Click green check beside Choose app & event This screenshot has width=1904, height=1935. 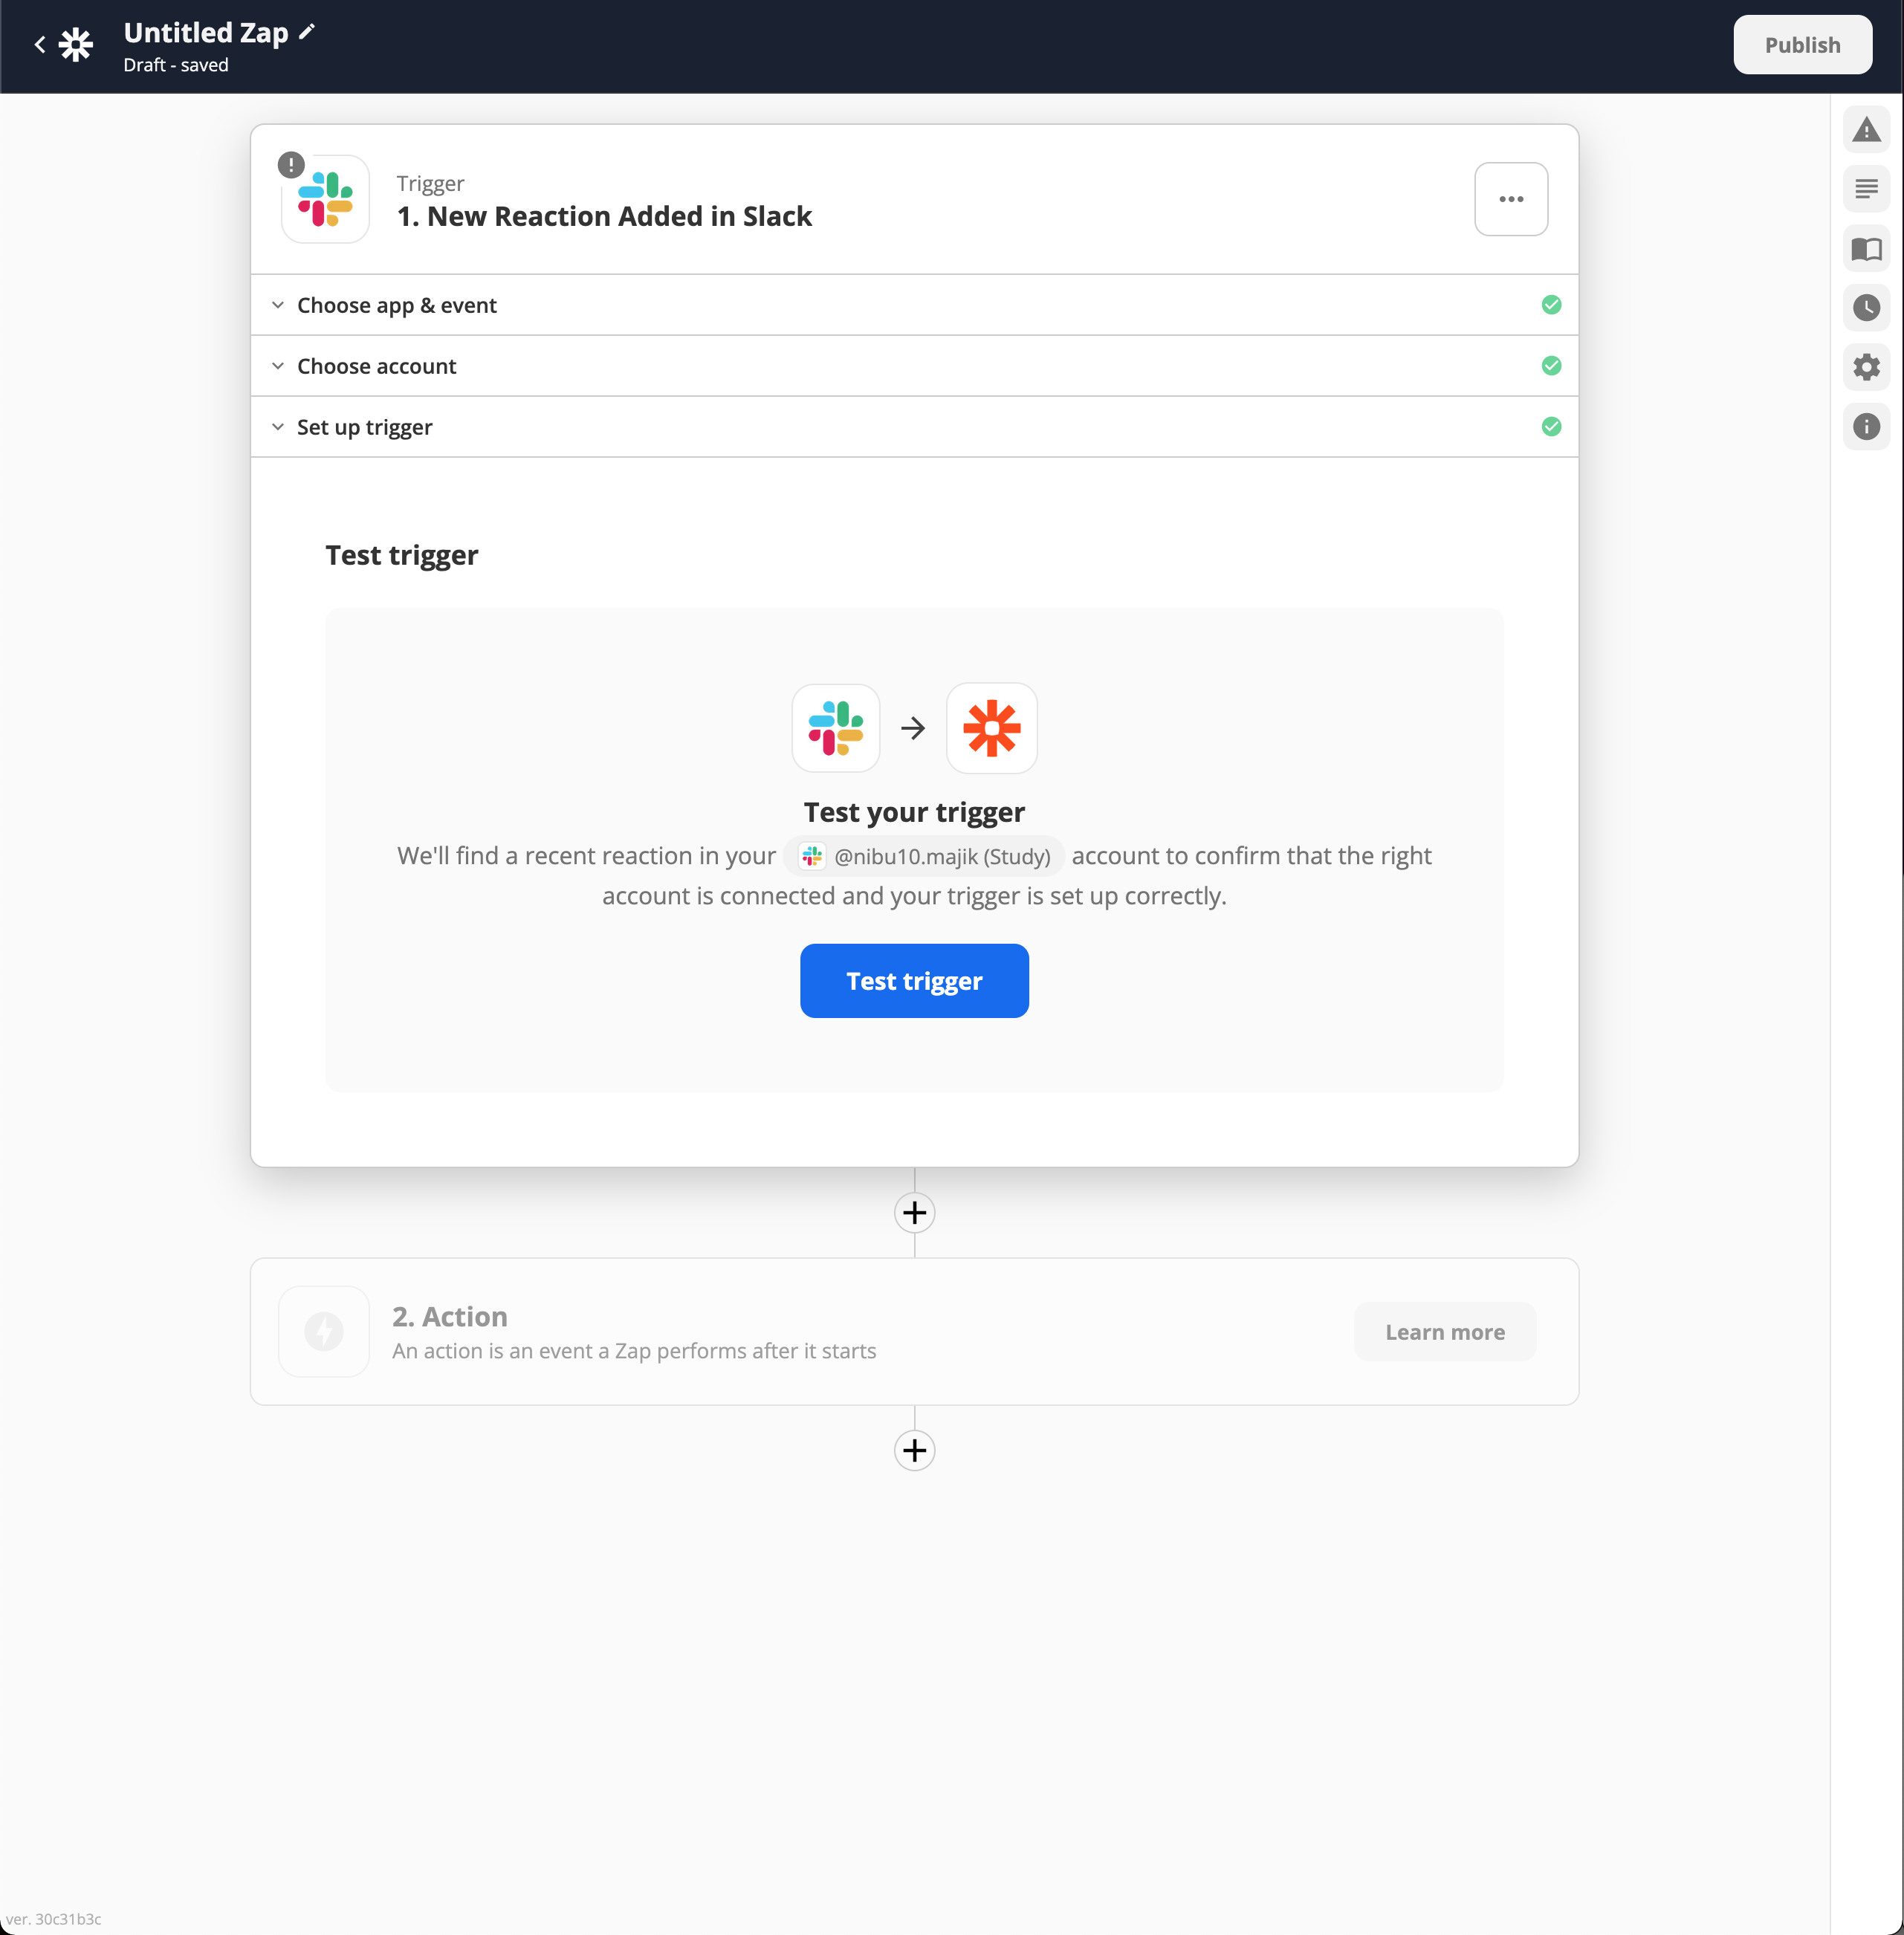coord(1551,305)
